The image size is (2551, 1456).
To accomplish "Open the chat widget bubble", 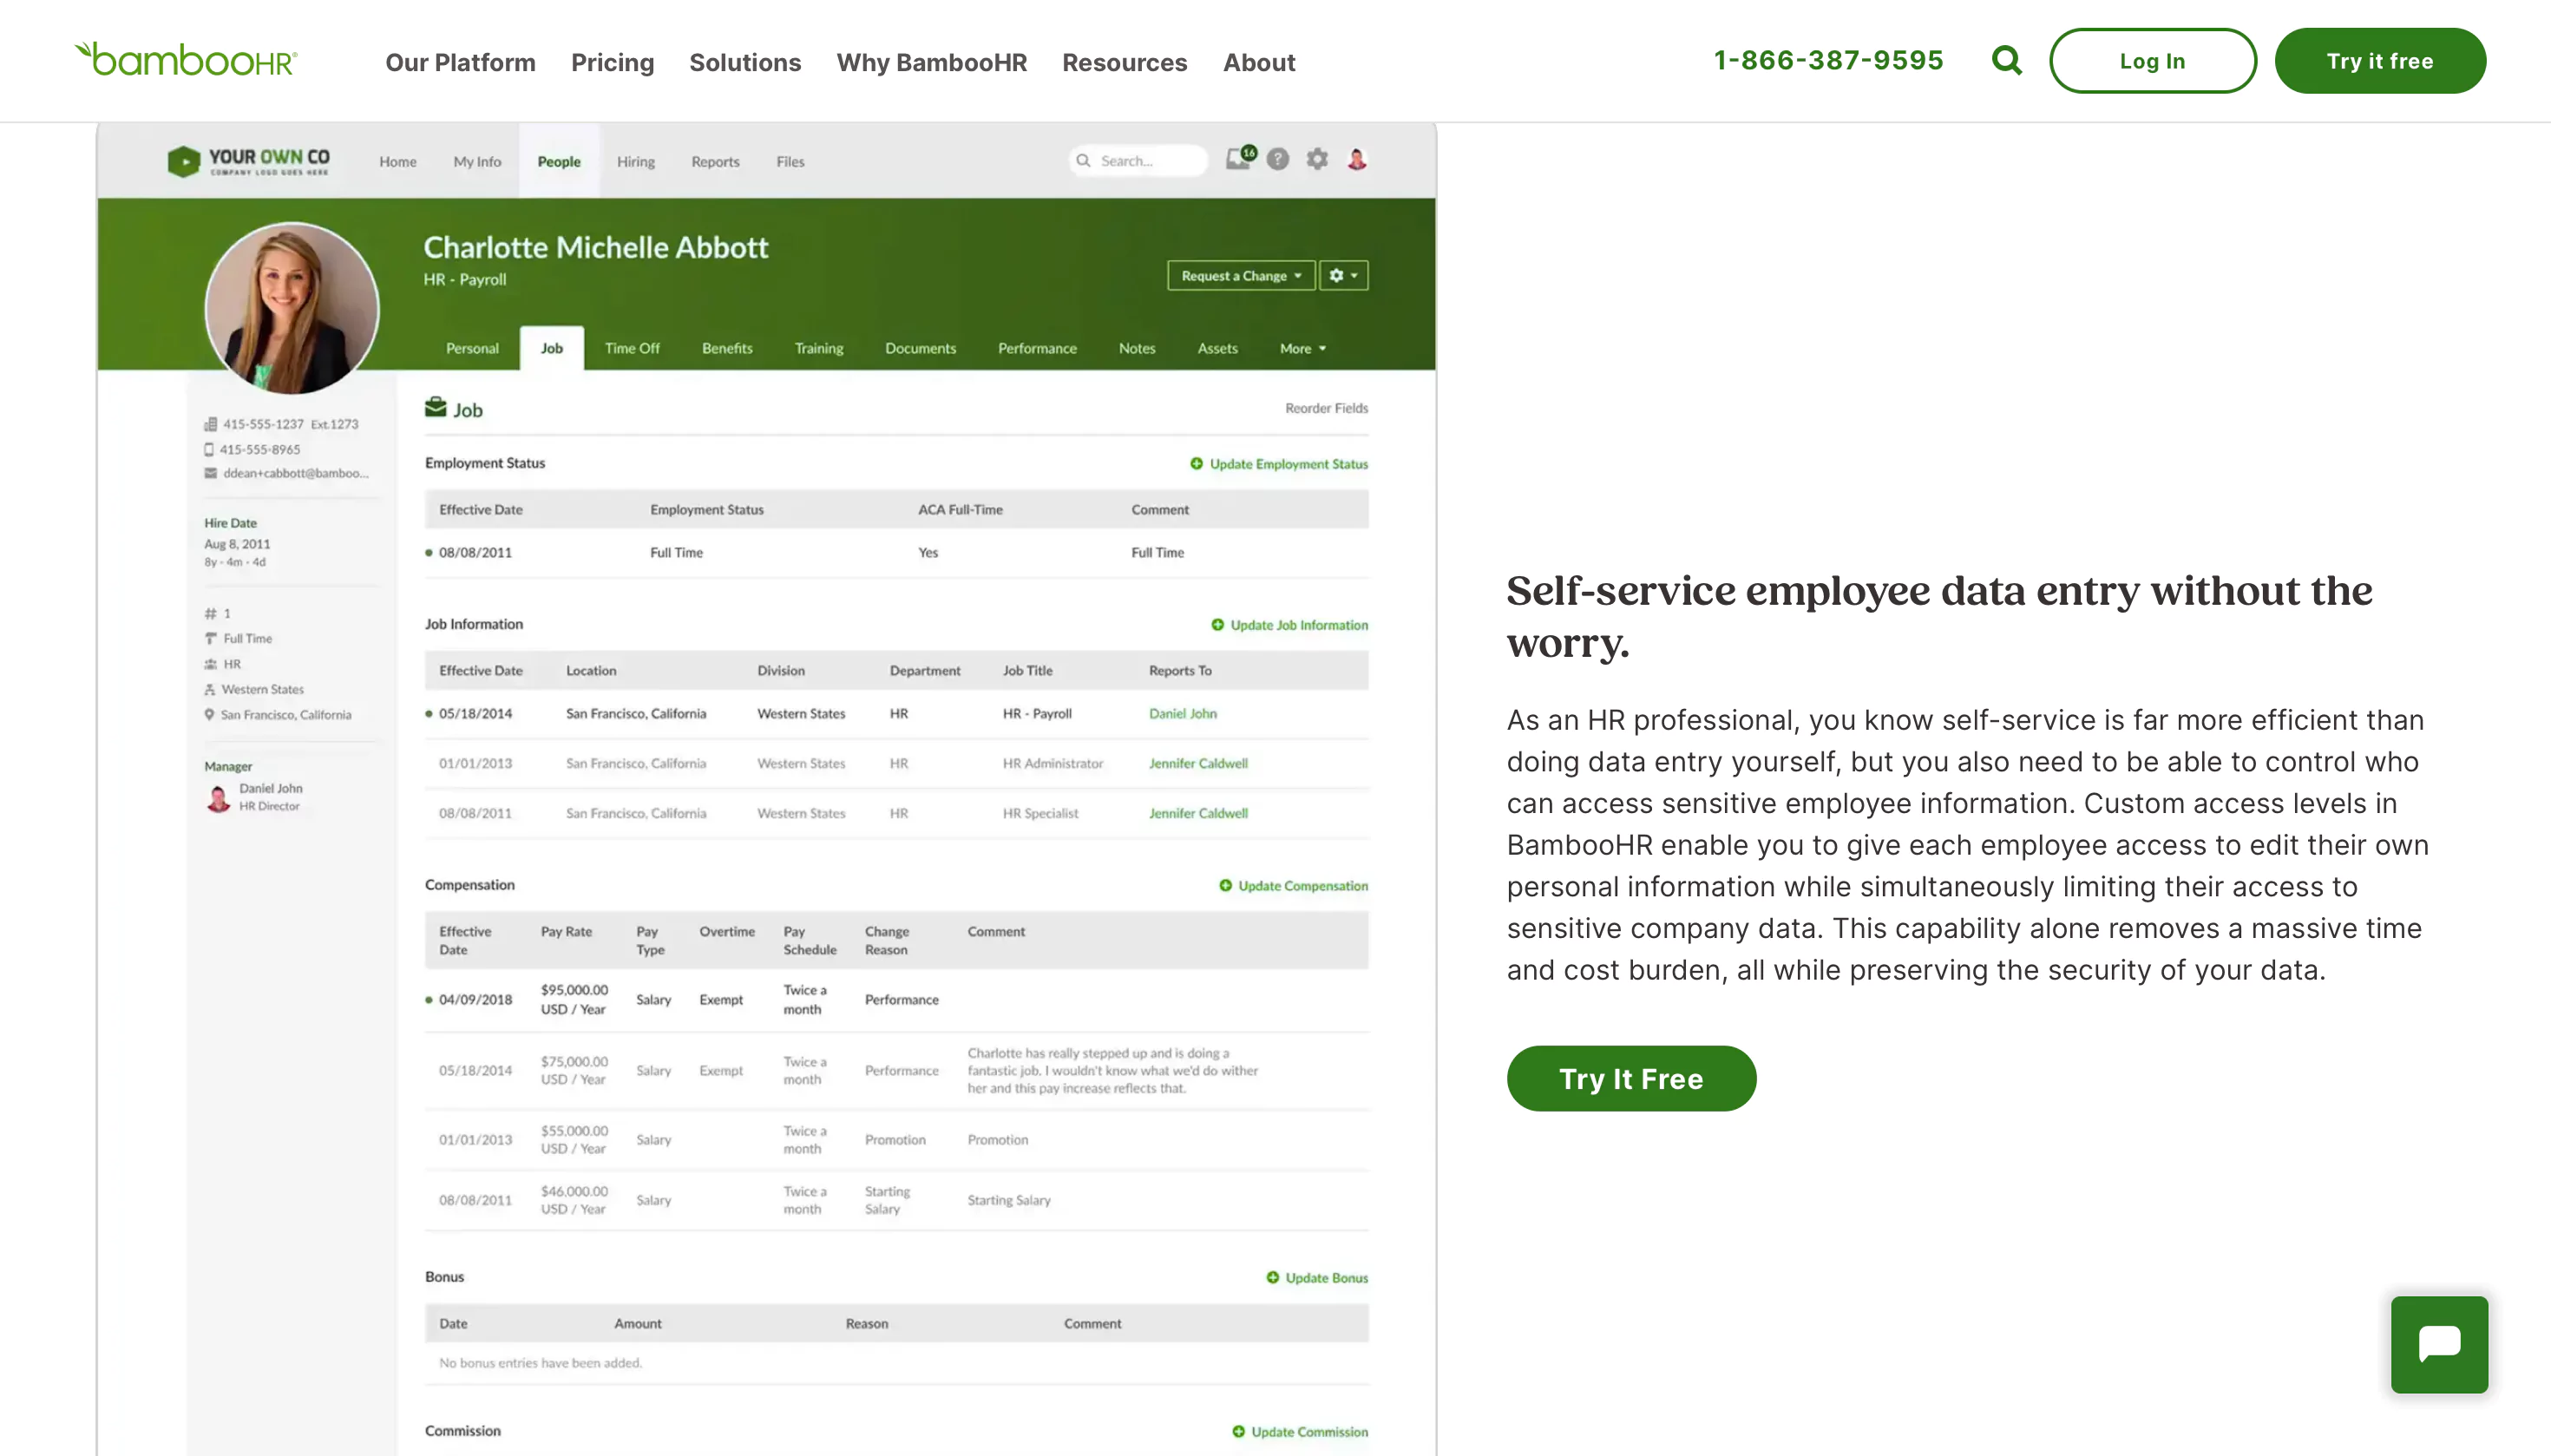I will pos(2439,1344).
